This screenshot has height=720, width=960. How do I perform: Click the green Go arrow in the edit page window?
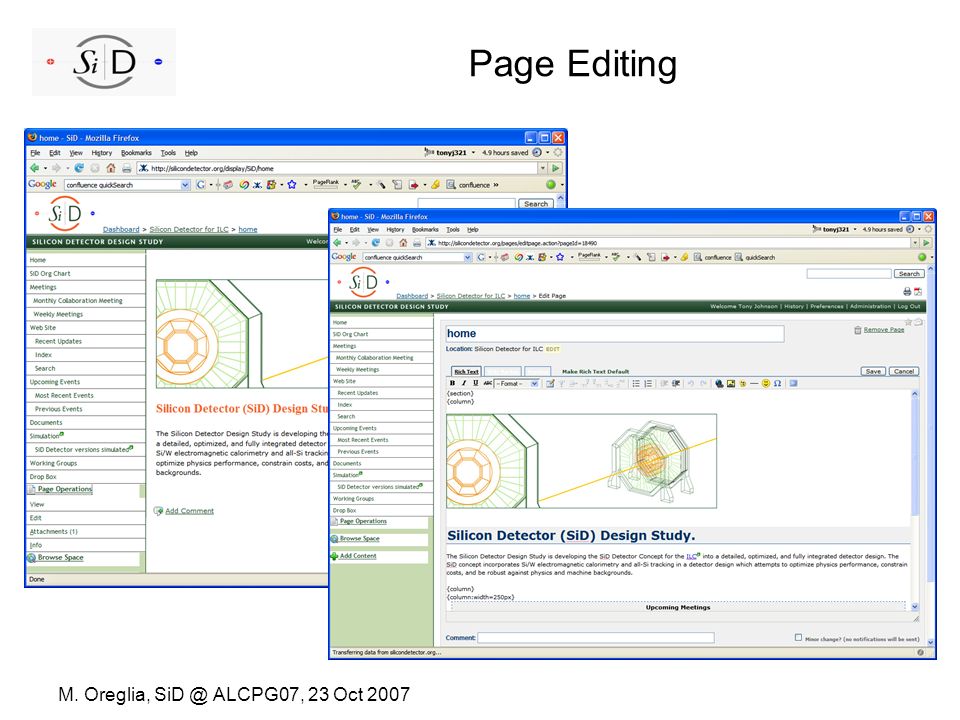[x=926, y=243]
